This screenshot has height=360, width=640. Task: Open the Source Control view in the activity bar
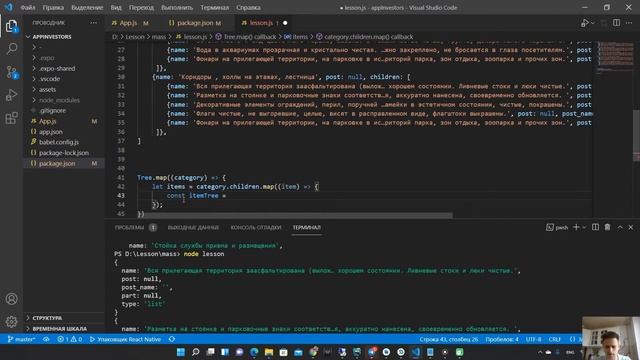pos(11,72)
